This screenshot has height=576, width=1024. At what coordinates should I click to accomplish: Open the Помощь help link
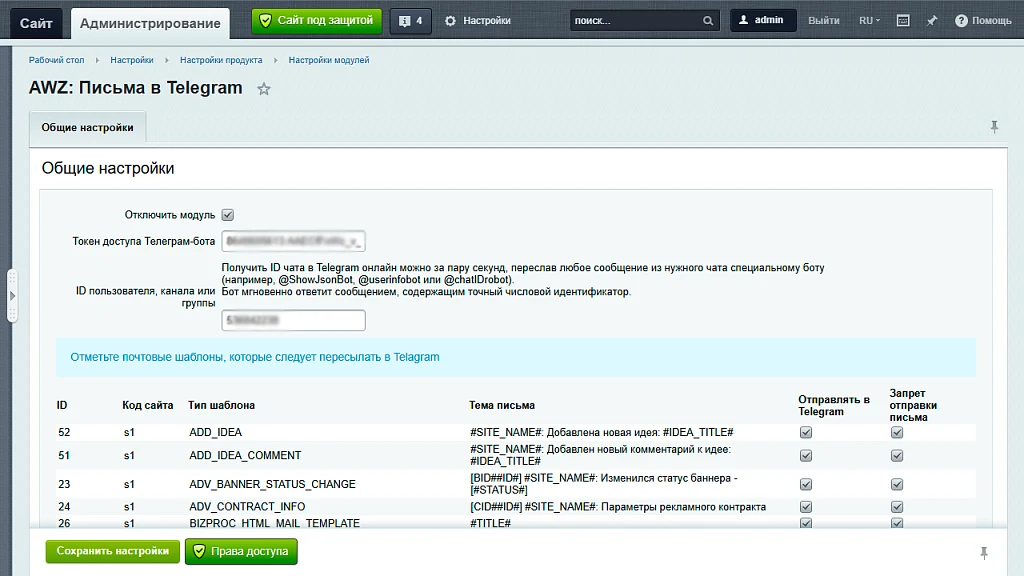coord(983,21)
